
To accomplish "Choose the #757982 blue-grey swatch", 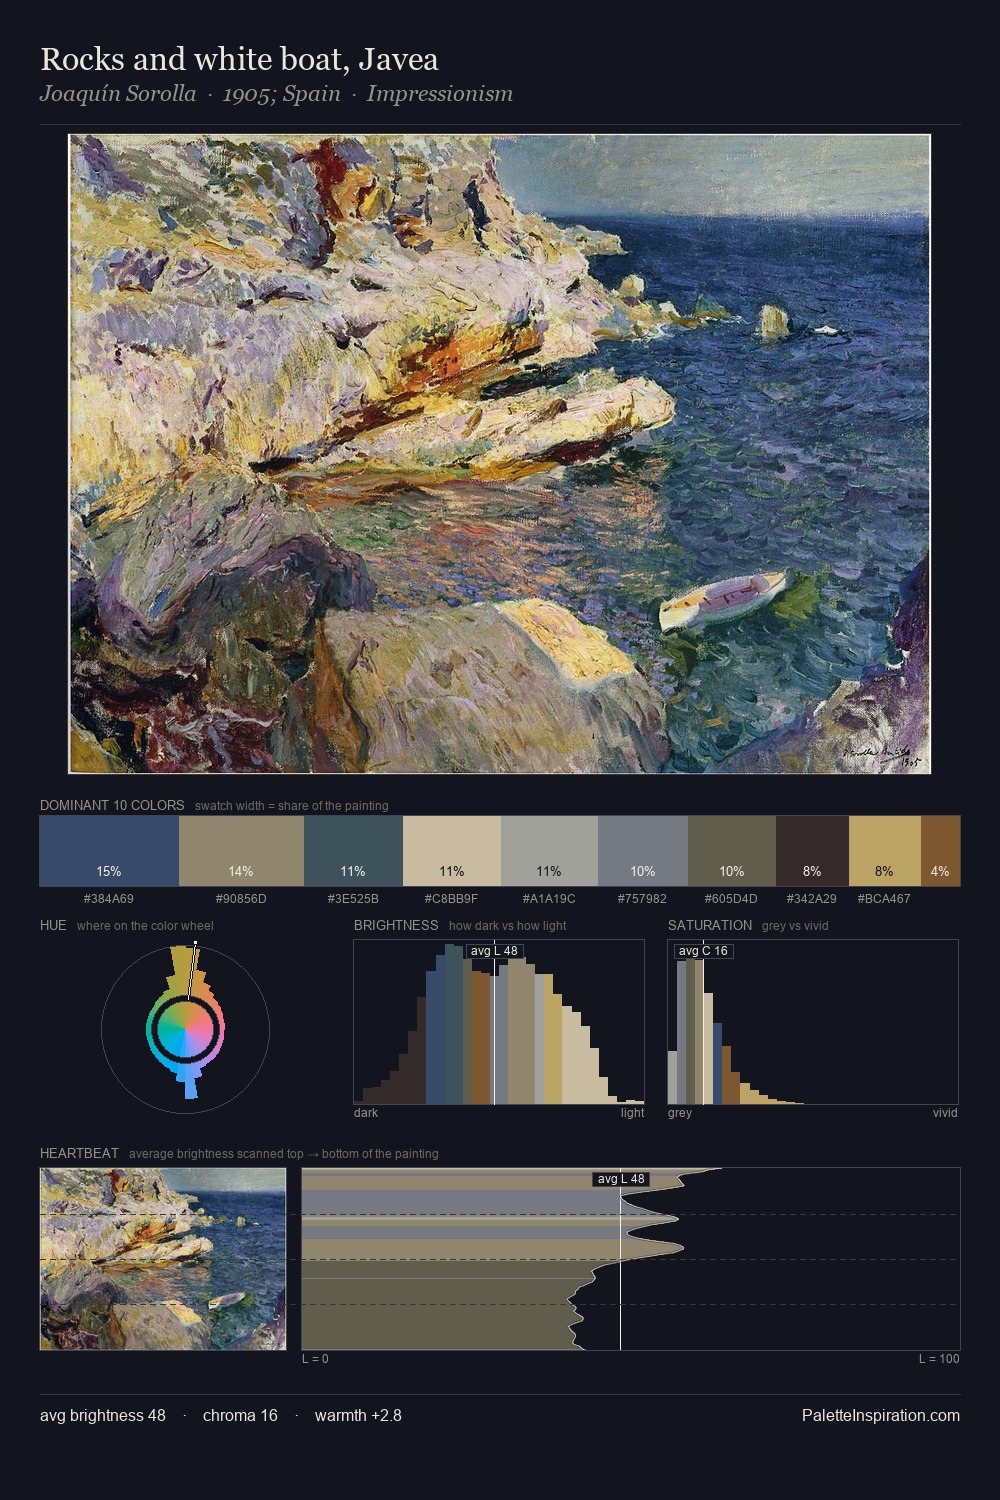I will (643, 851).
